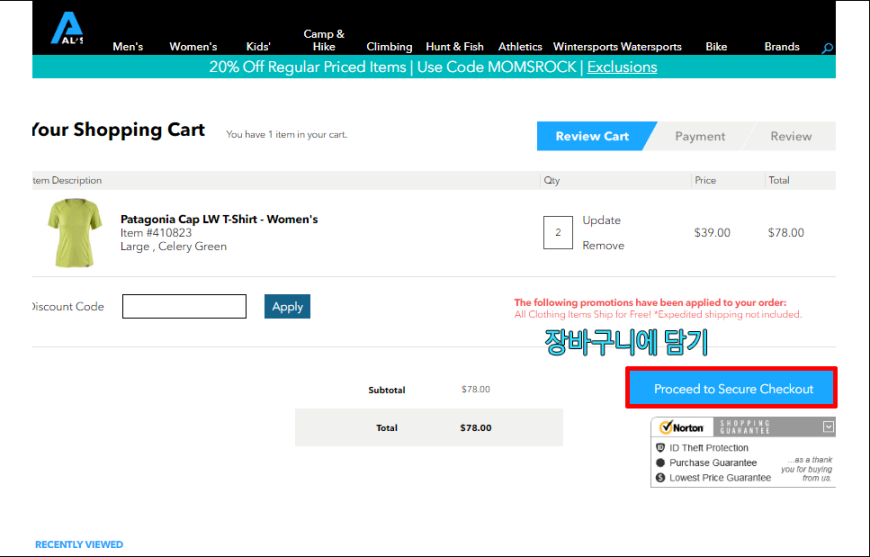Open the Men's menu

[128, 47]
